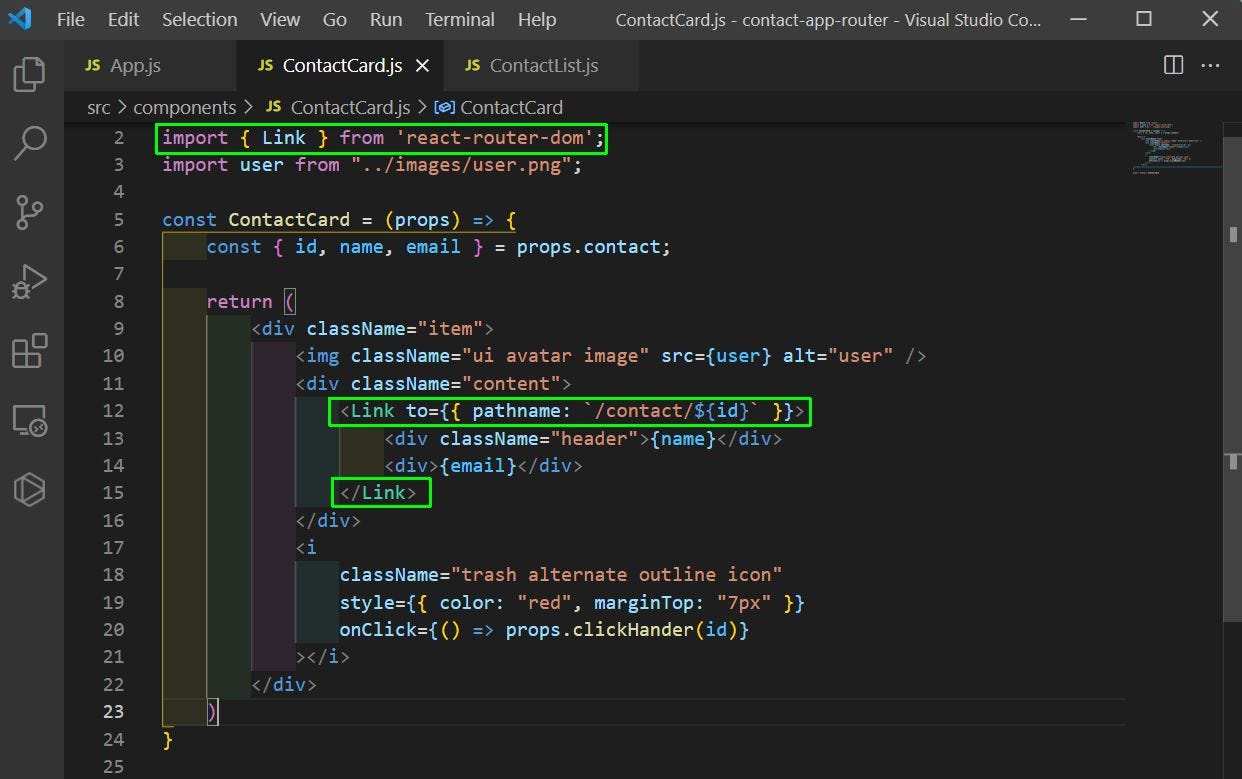Open the View menu
The width and height of the screenshot is (1242, 779).
pos(279,19)
